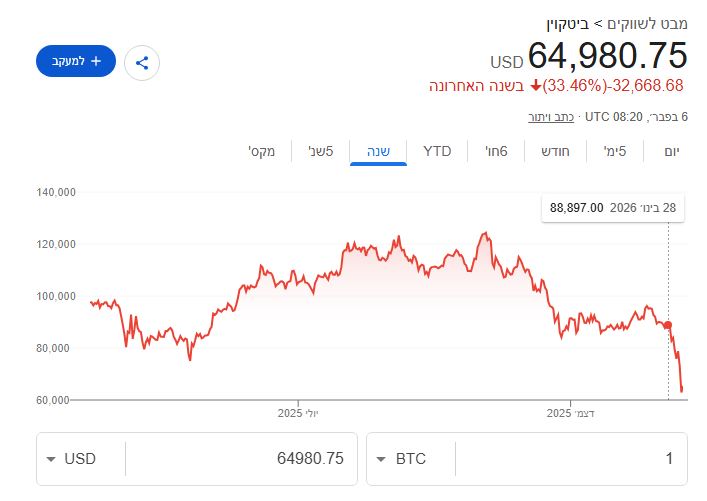Select the YTD tab

pyautogui.click(x=437, y=151)
